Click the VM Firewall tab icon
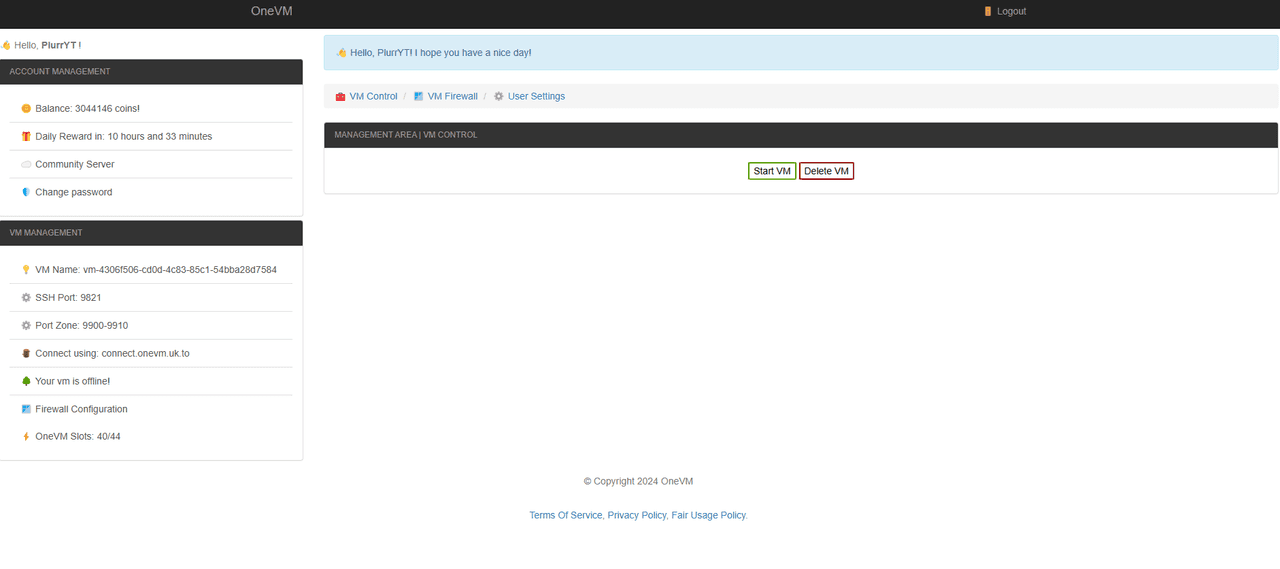 [x=419, y=97]
